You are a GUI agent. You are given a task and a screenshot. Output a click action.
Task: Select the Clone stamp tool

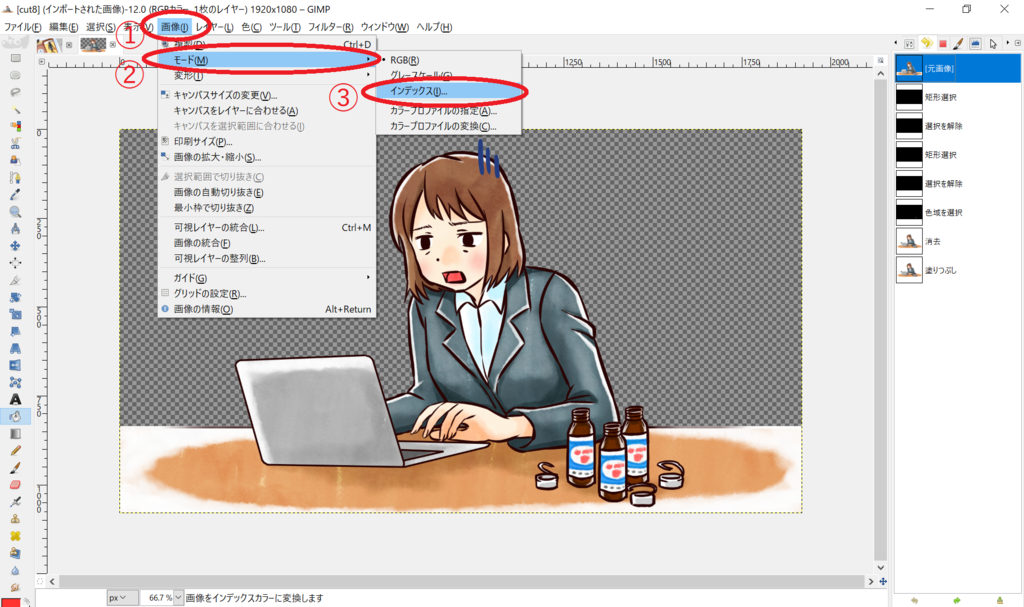click(15, 519)
